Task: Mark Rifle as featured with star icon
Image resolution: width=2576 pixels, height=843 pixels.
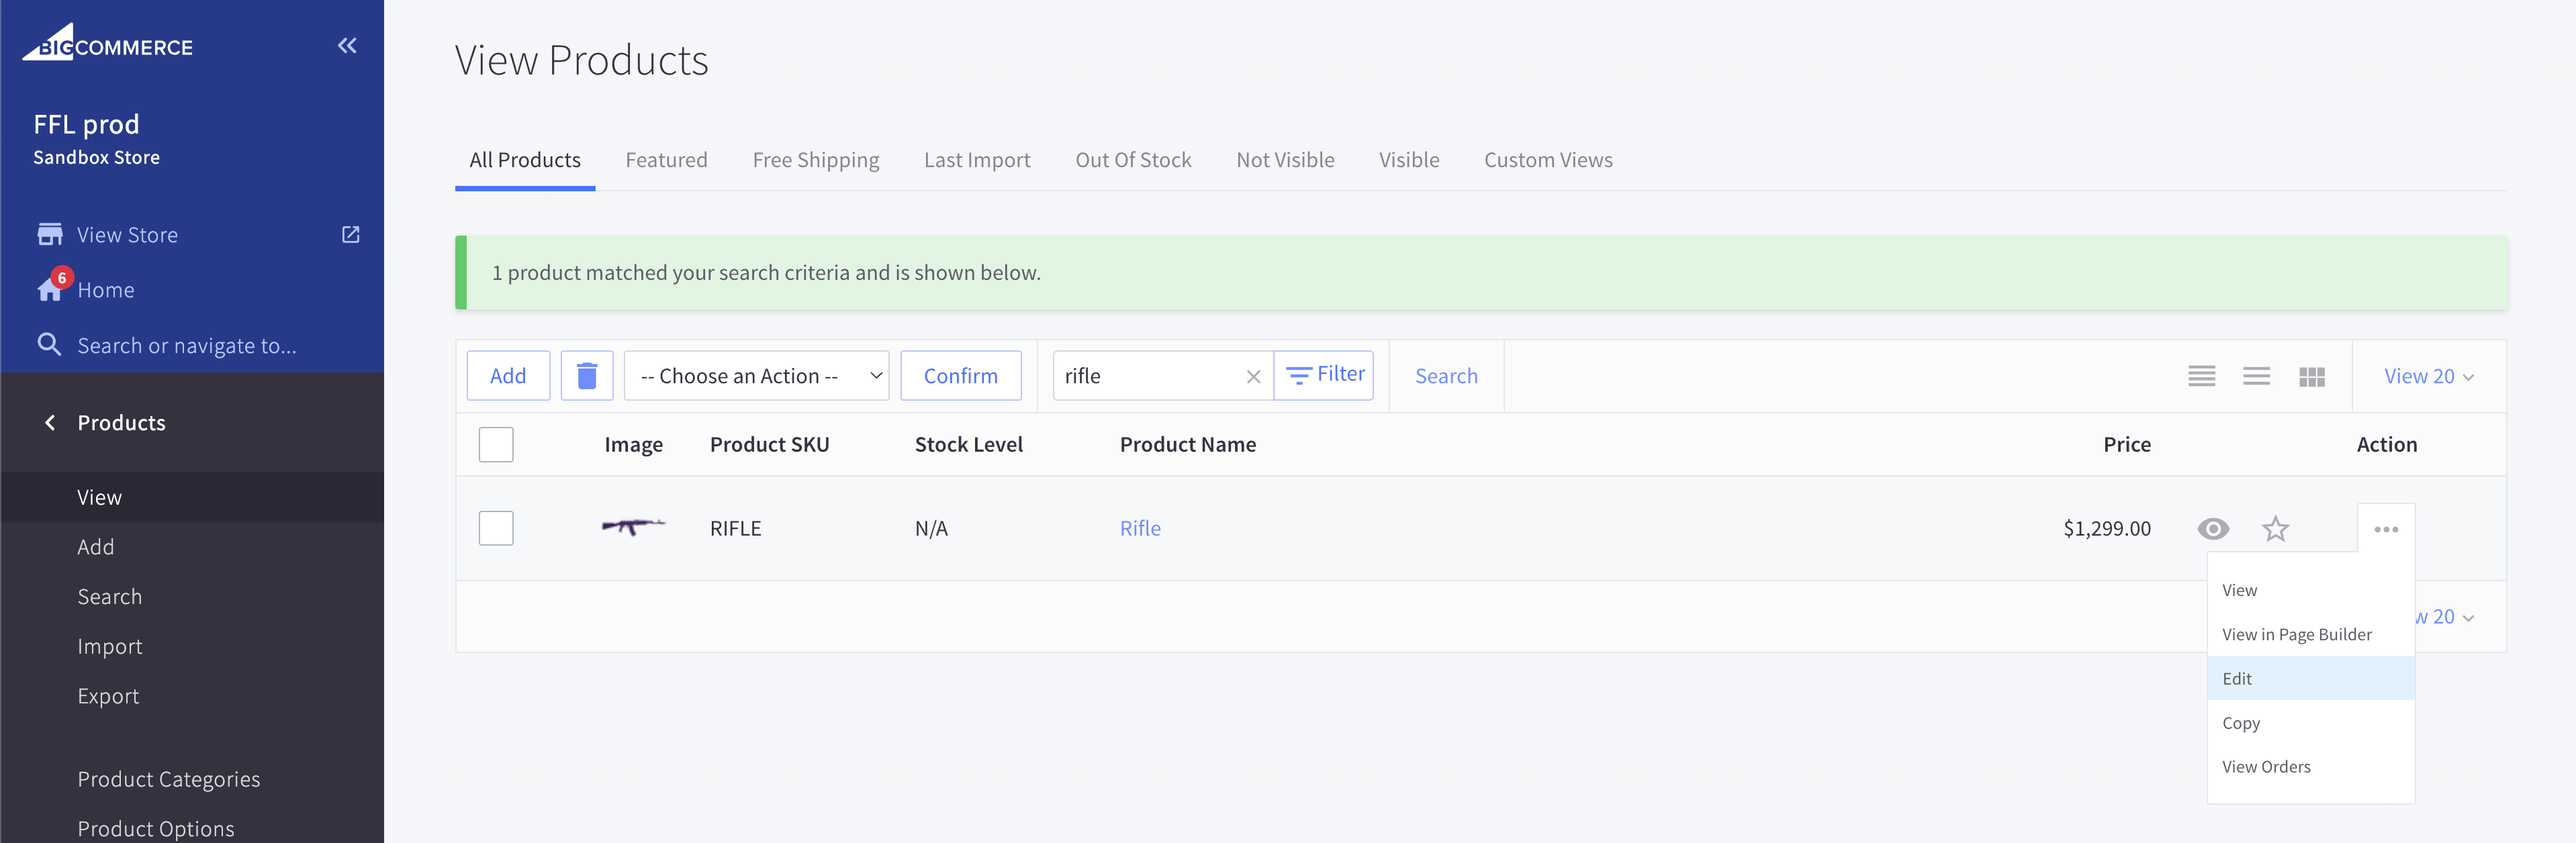Action: click(x=2275, y=528)
